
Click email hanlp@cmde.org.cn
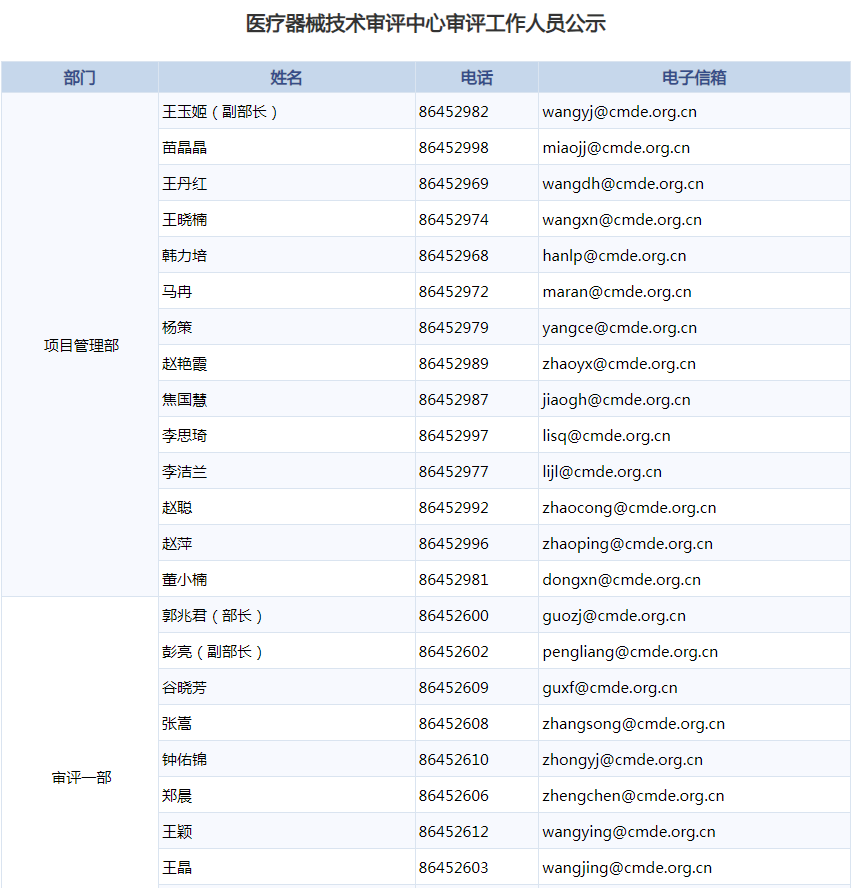click(614, 257)
